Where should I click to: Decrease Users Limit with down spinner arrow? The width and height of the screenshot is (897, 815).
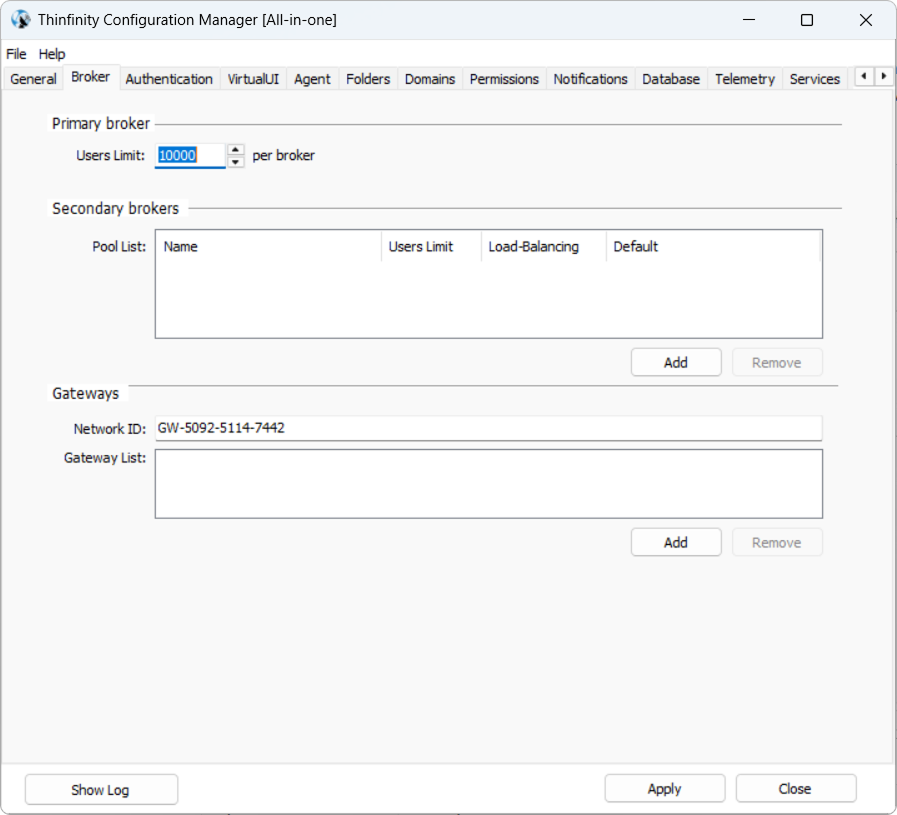pos(236,161)
